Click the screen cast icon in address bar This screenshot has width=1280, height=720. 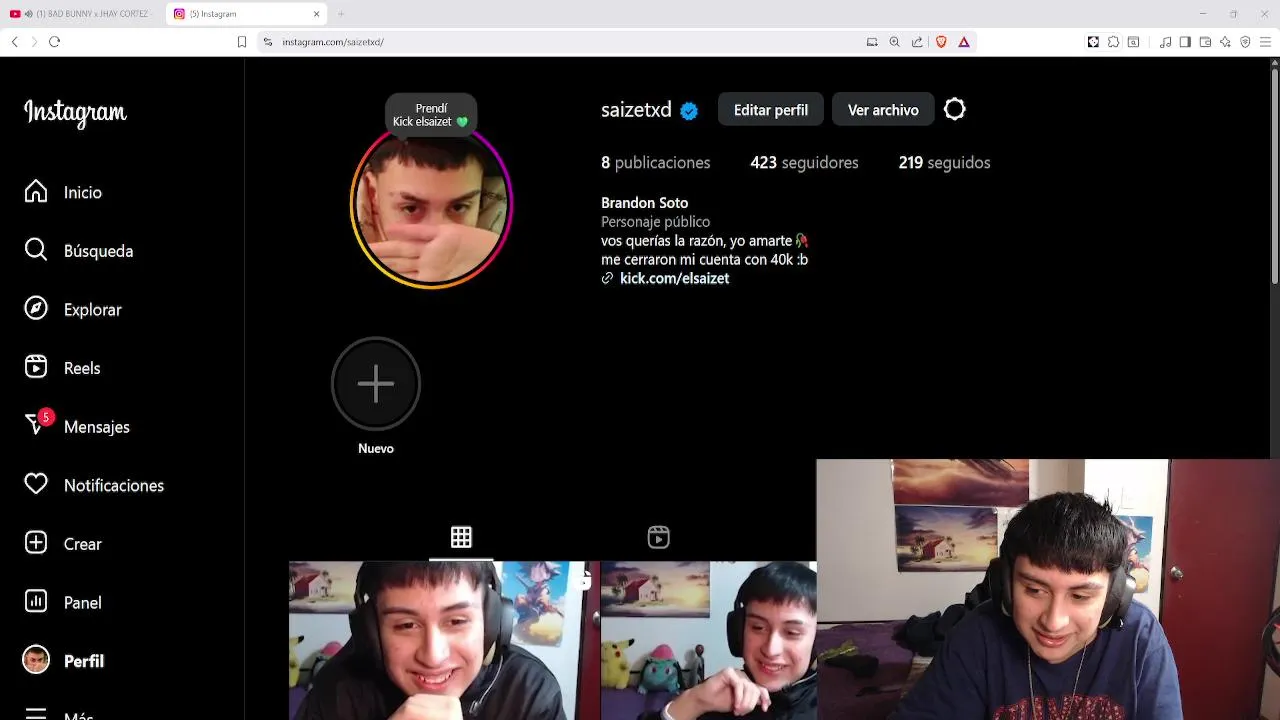[872, 42]
